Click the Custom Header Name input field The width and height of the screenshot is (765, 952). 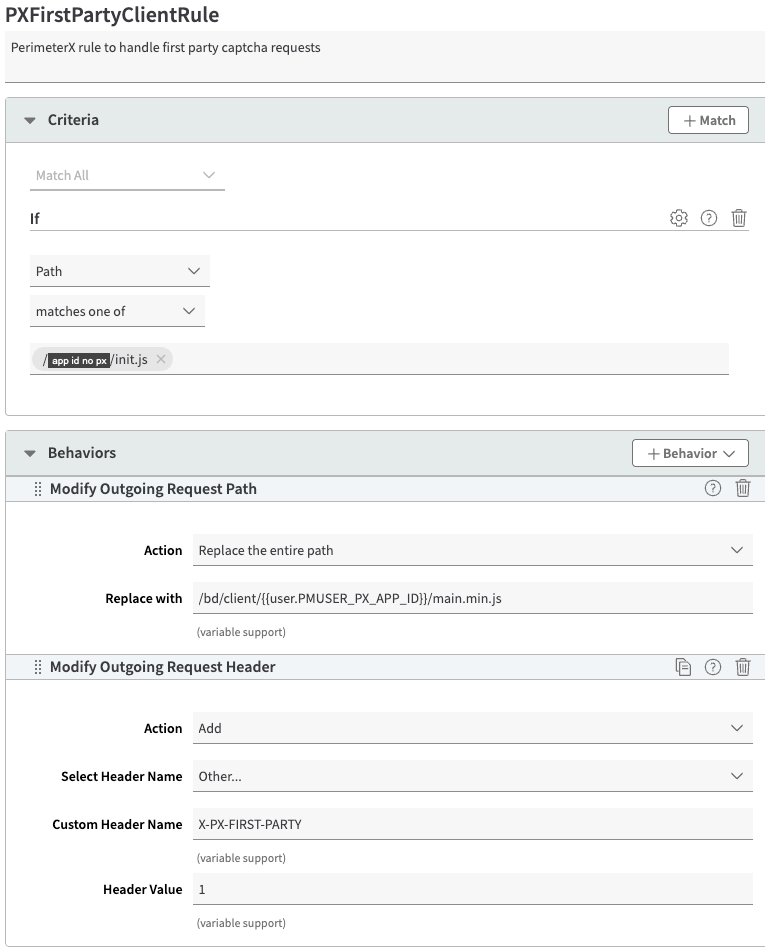(472, 824)
